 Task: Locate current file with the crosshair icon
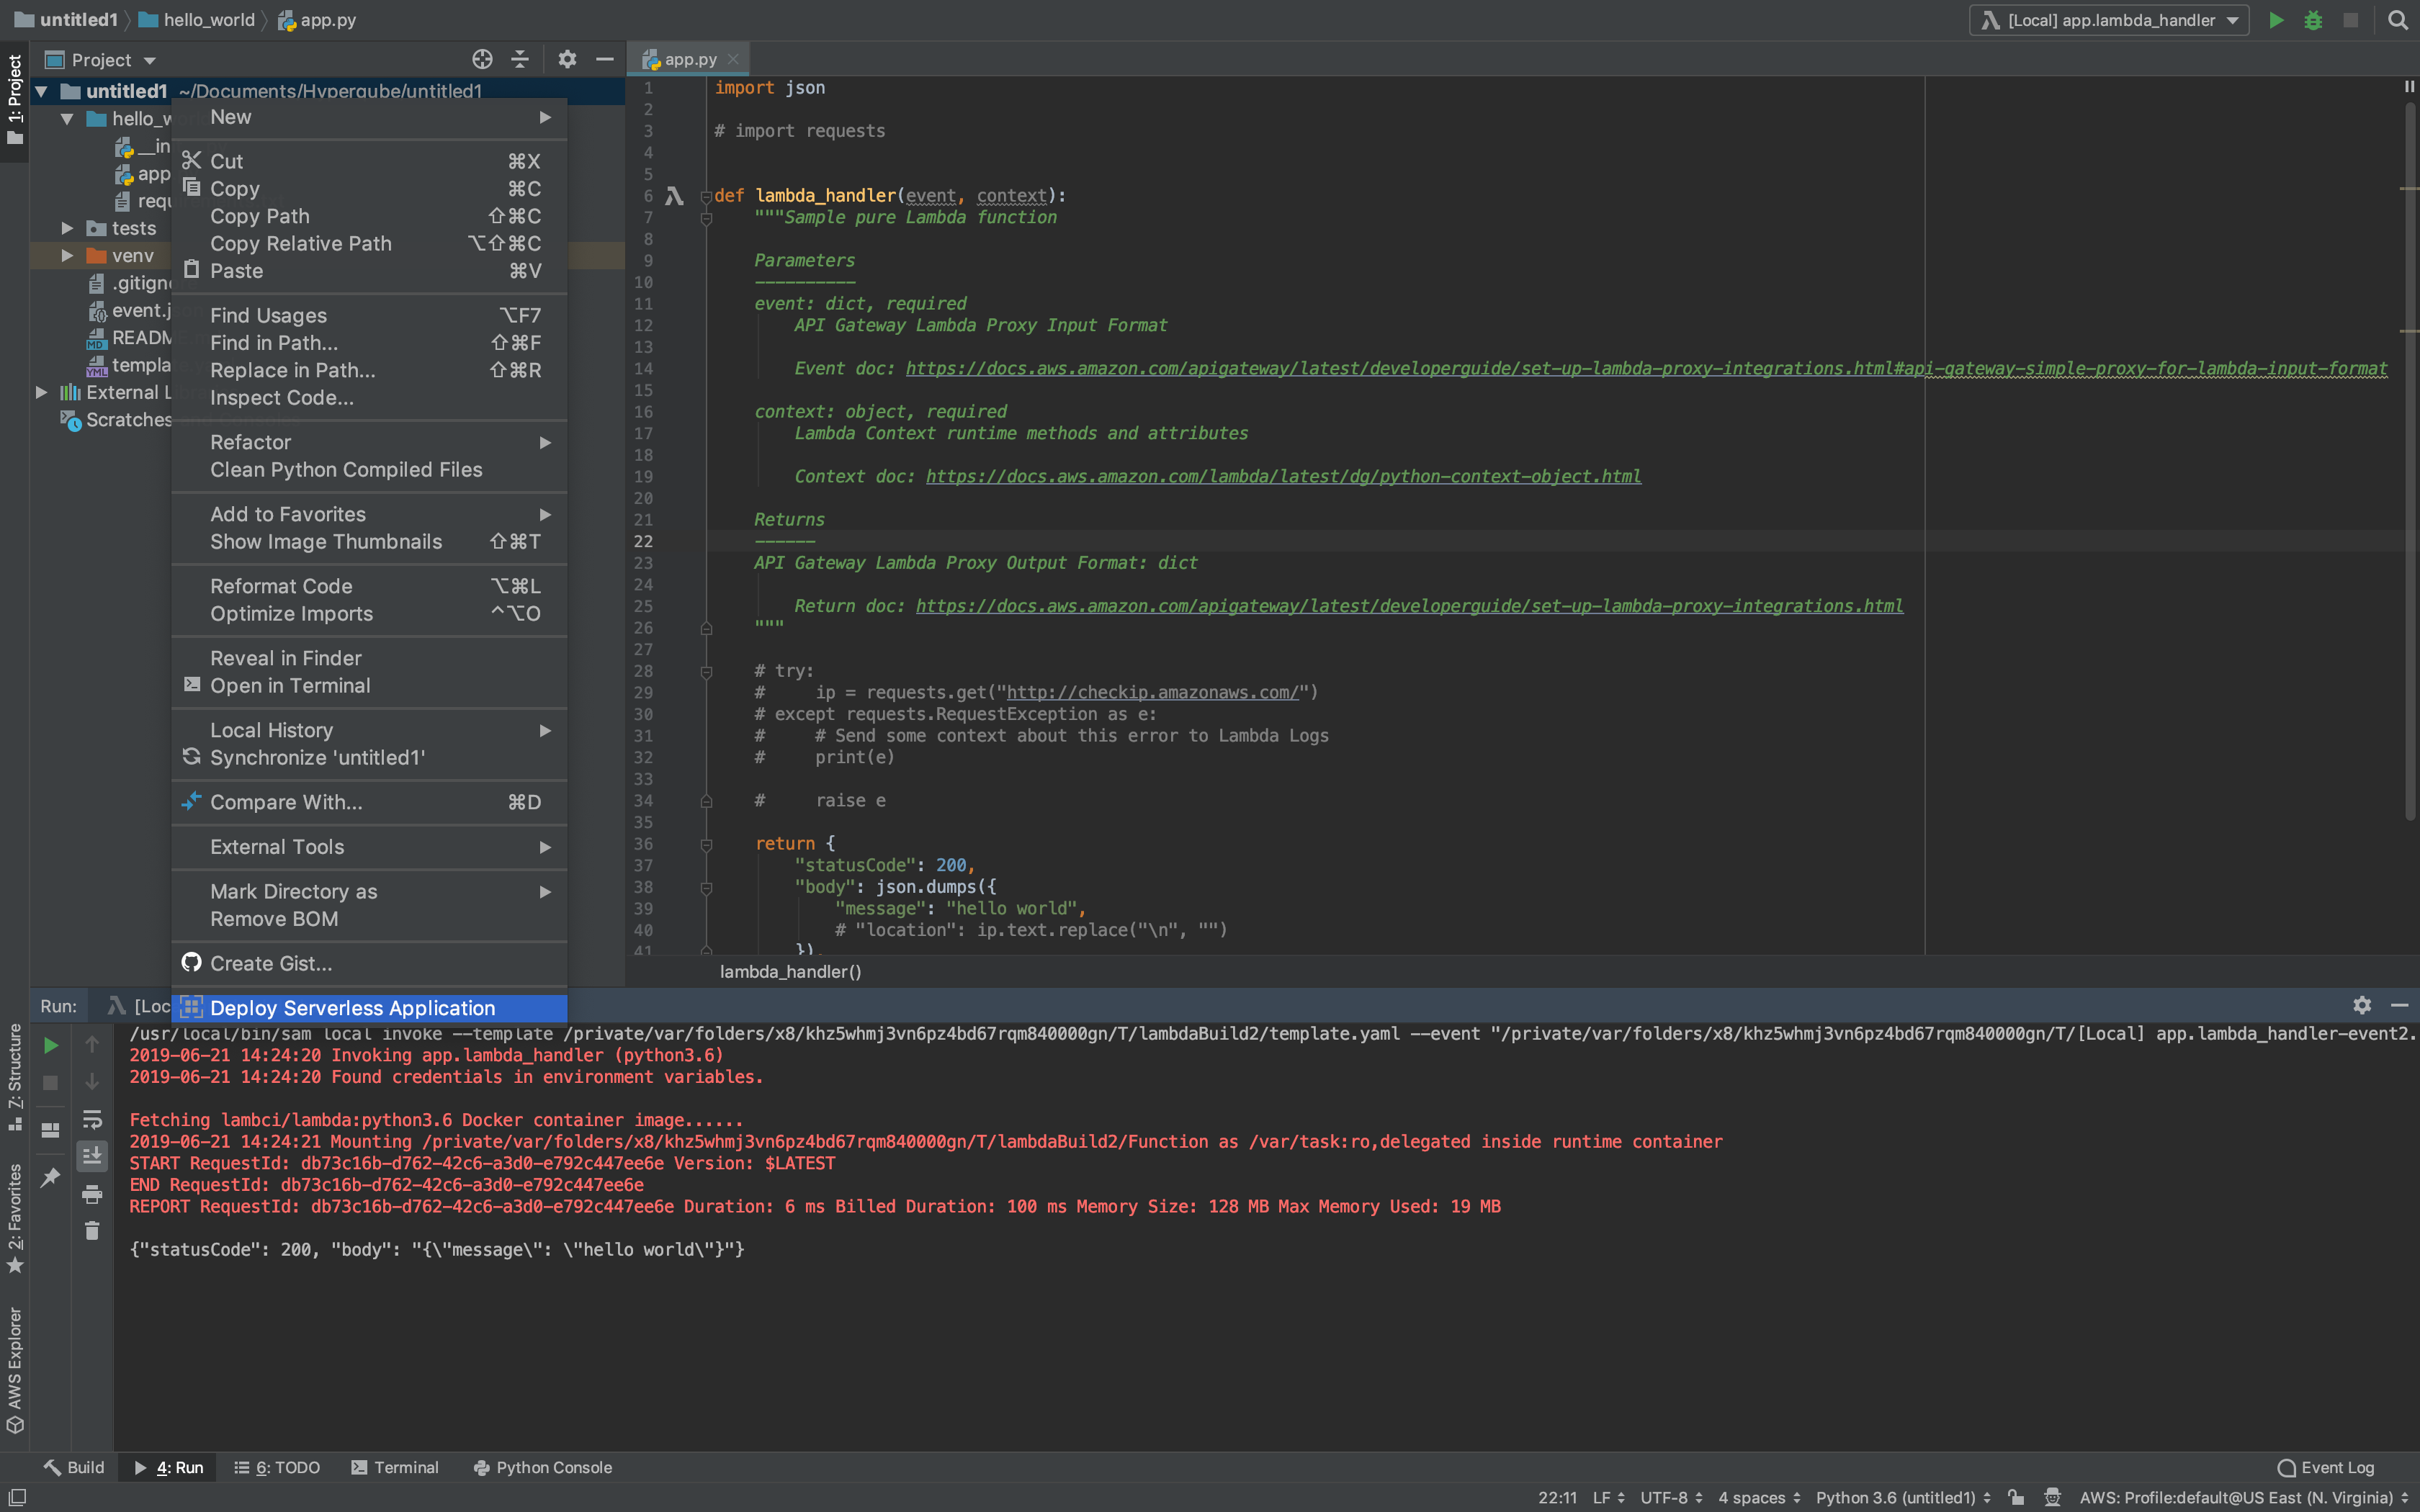point(482,59)
